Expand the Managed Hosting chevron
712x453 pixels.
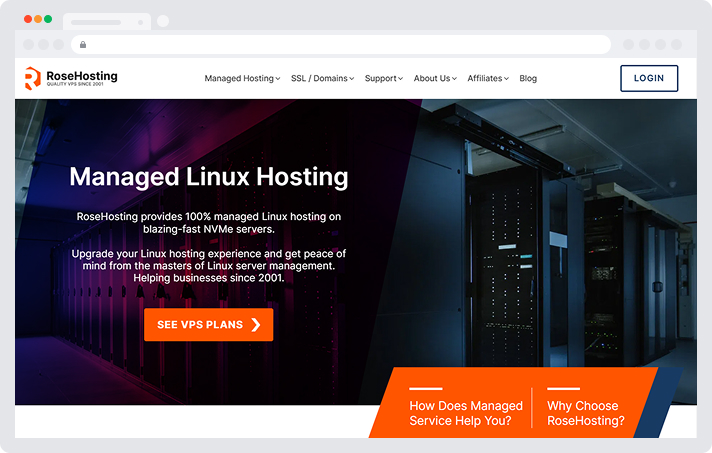coord(278,79)
